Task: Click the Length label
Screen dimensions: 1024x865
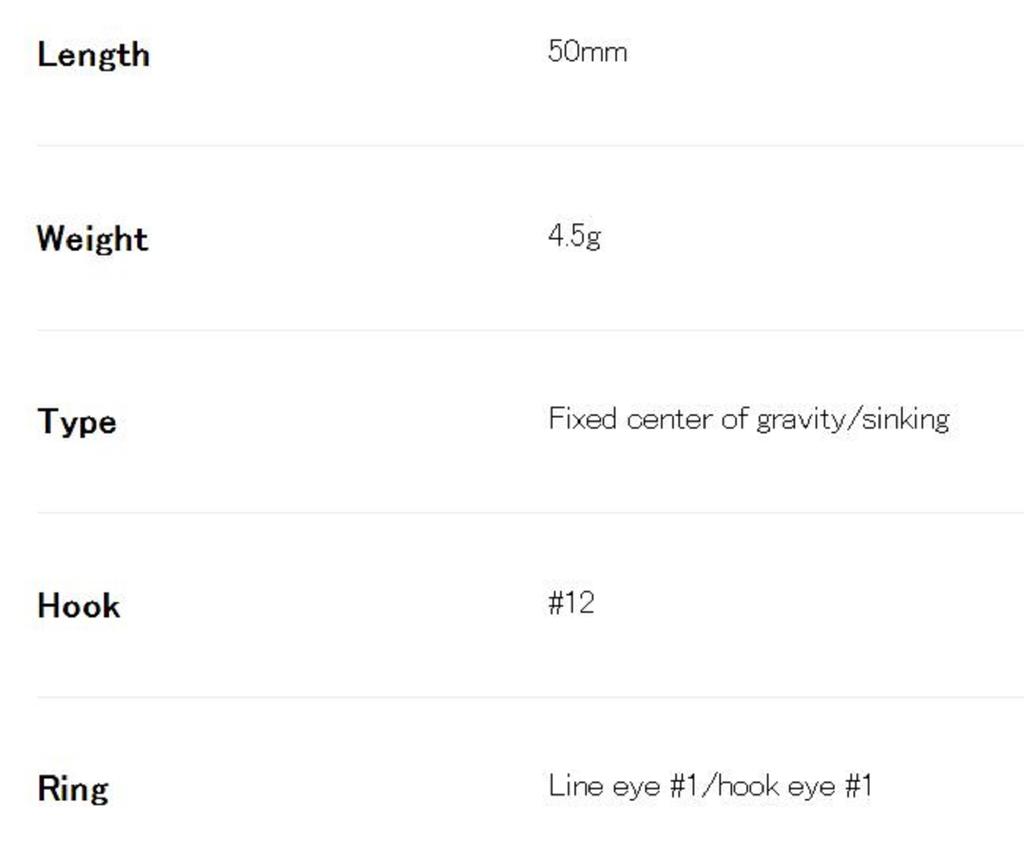Action: tap(93, 54)
